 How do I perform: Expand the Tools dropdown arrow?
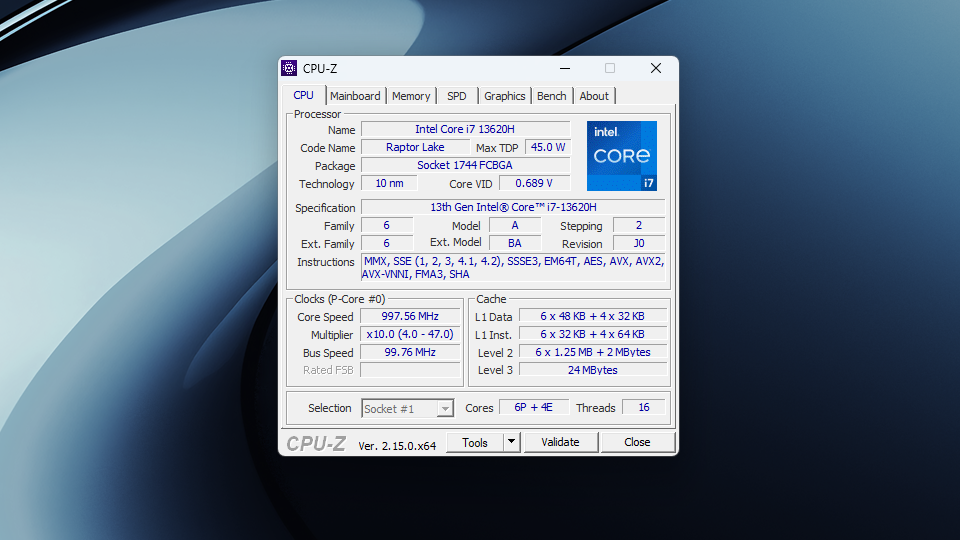pyautogui.click(x=511, y=442)
